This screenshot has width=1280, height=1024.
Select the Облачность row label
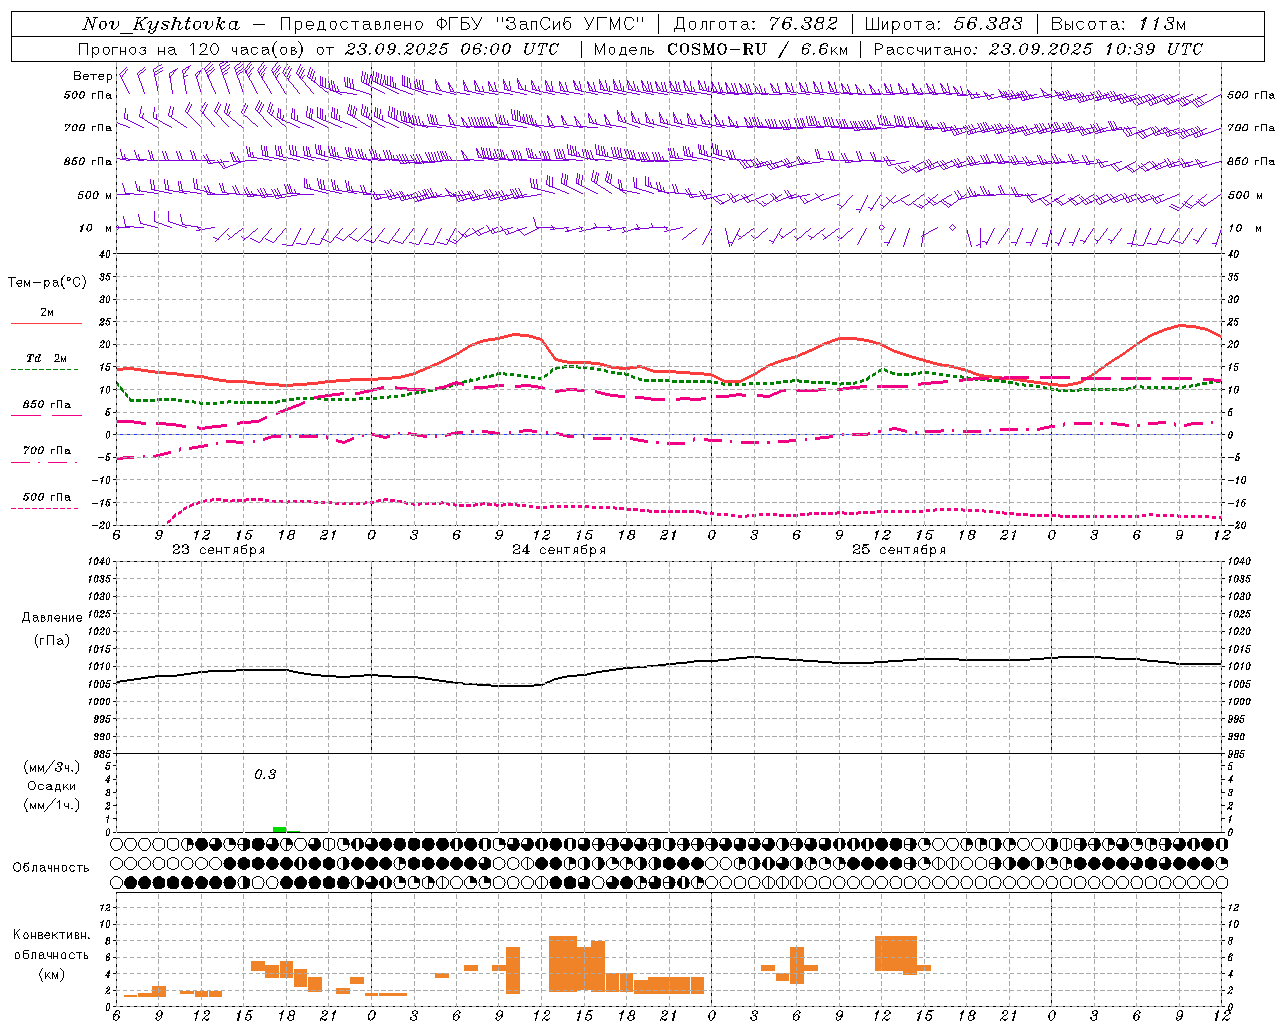[x=51, y=868]
